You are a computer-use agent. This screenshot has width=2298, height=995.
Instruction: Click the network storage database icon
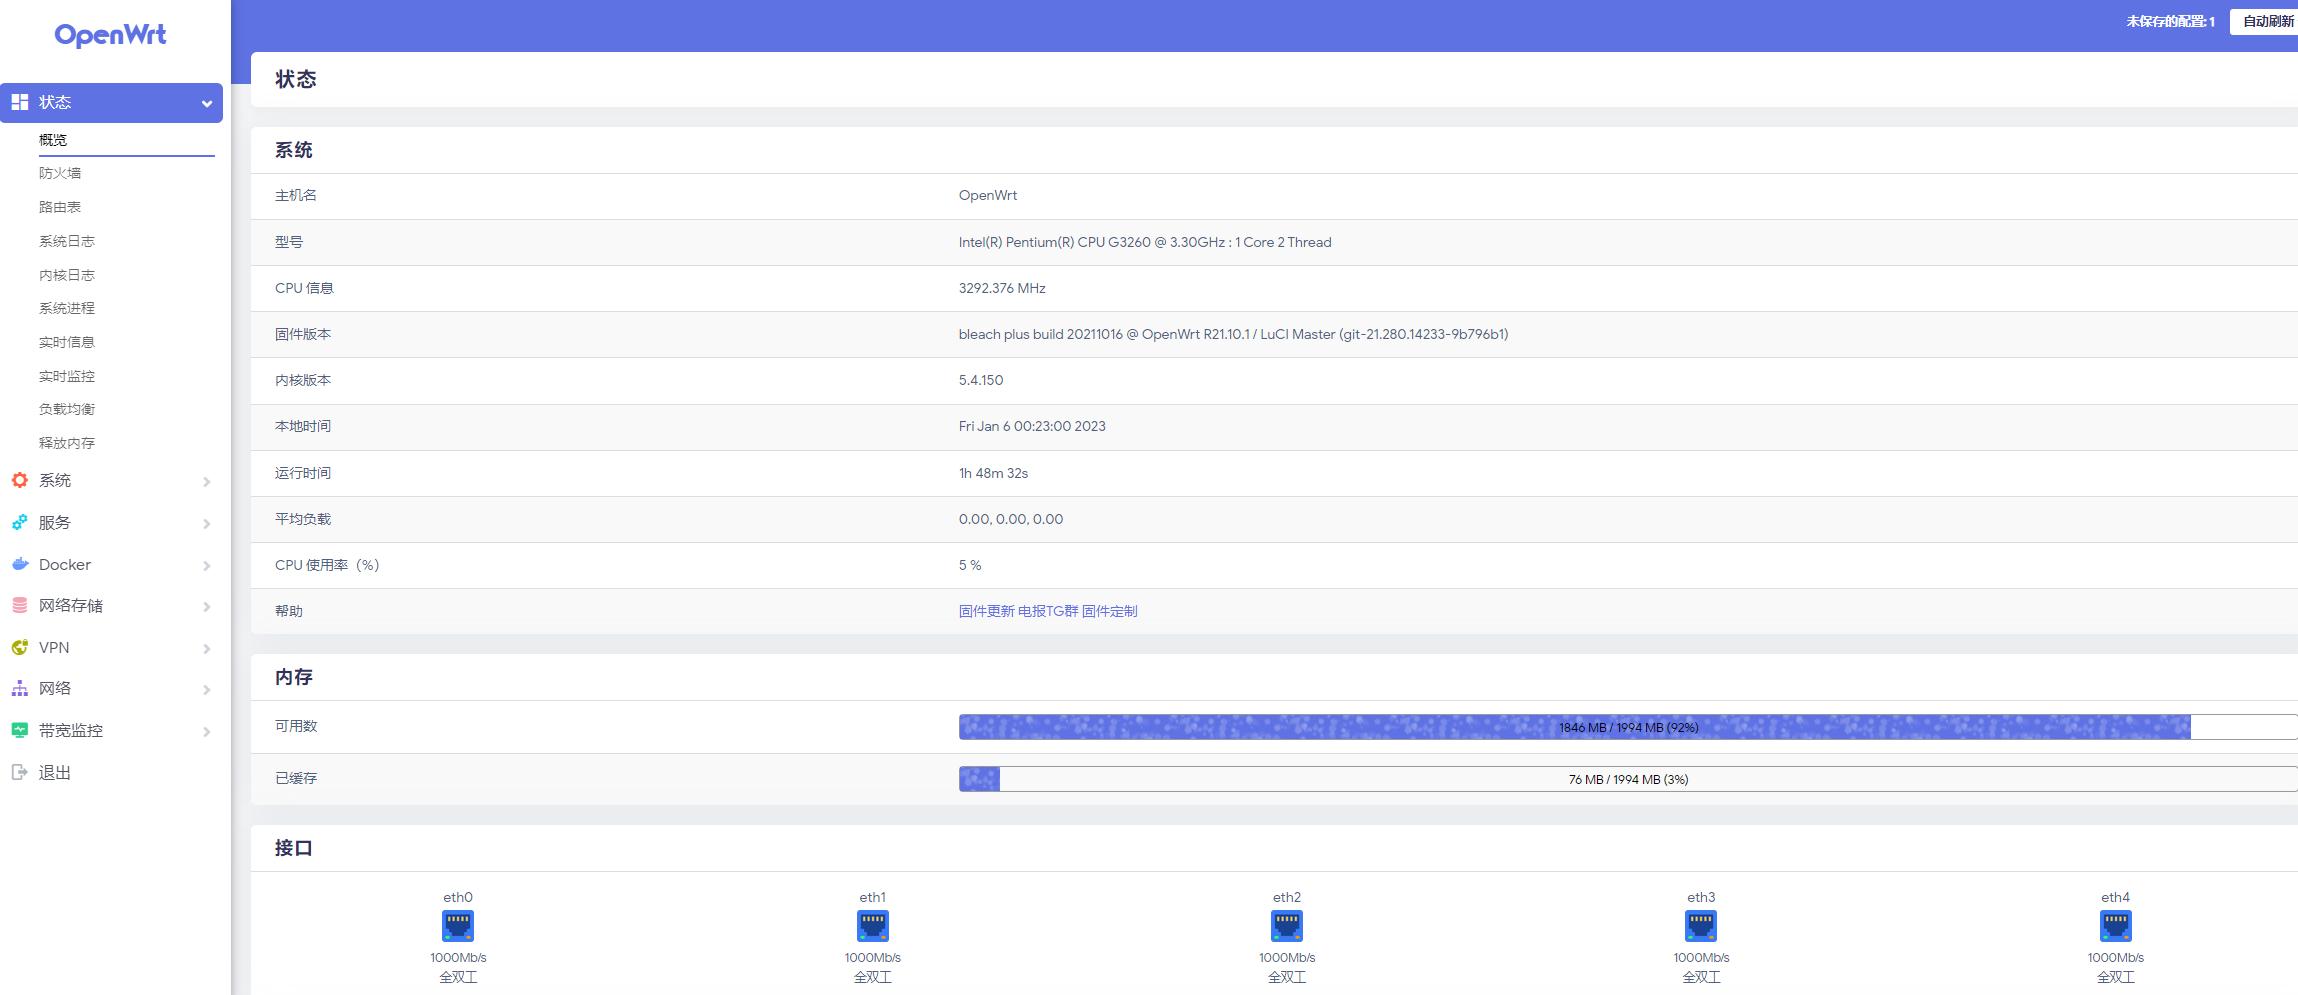point(20,605)
